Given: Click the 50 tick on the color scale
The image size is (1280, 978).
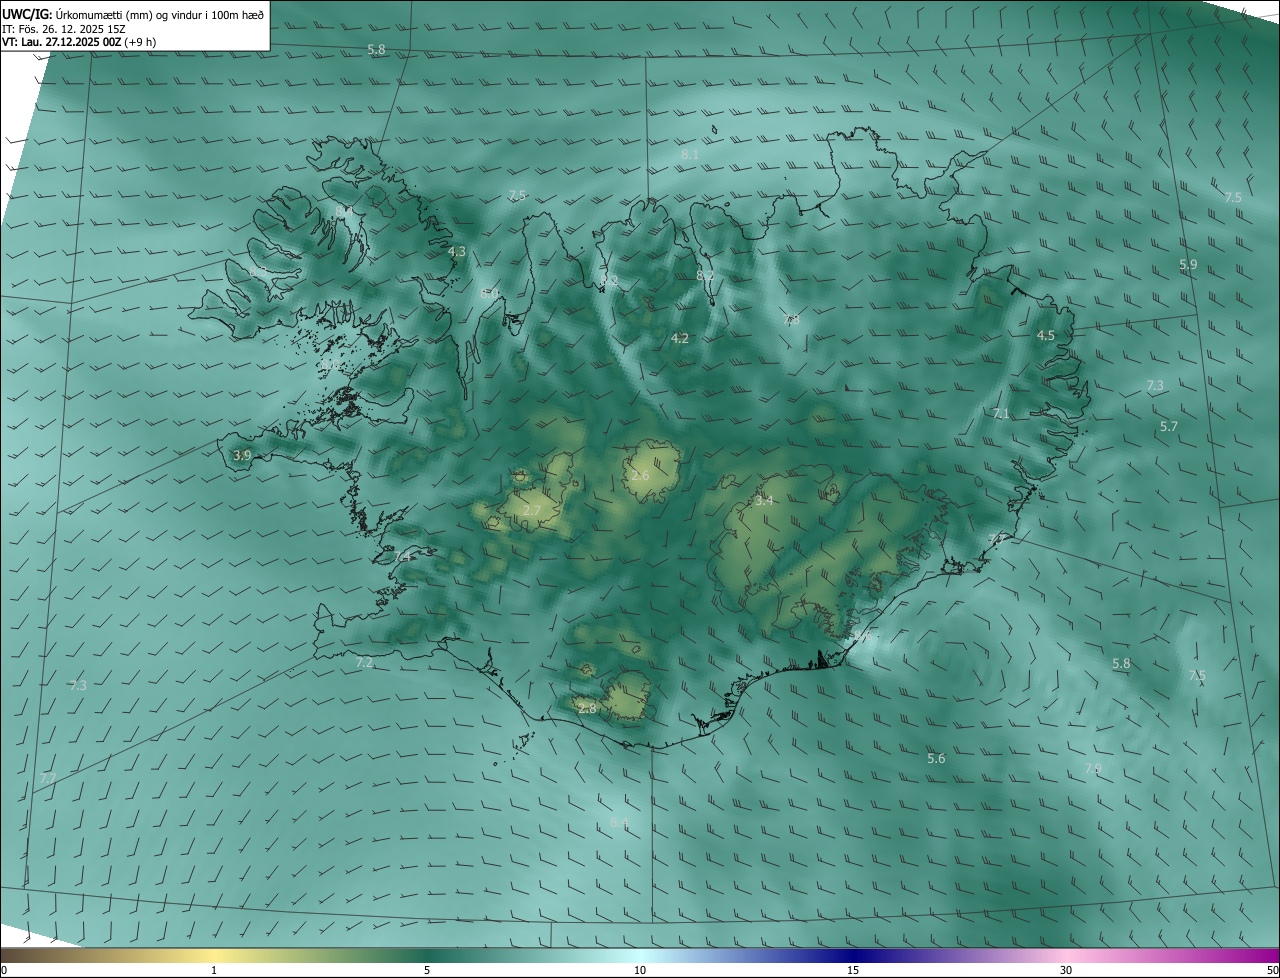Looking at the screenshot, I should pos(1272,970).
